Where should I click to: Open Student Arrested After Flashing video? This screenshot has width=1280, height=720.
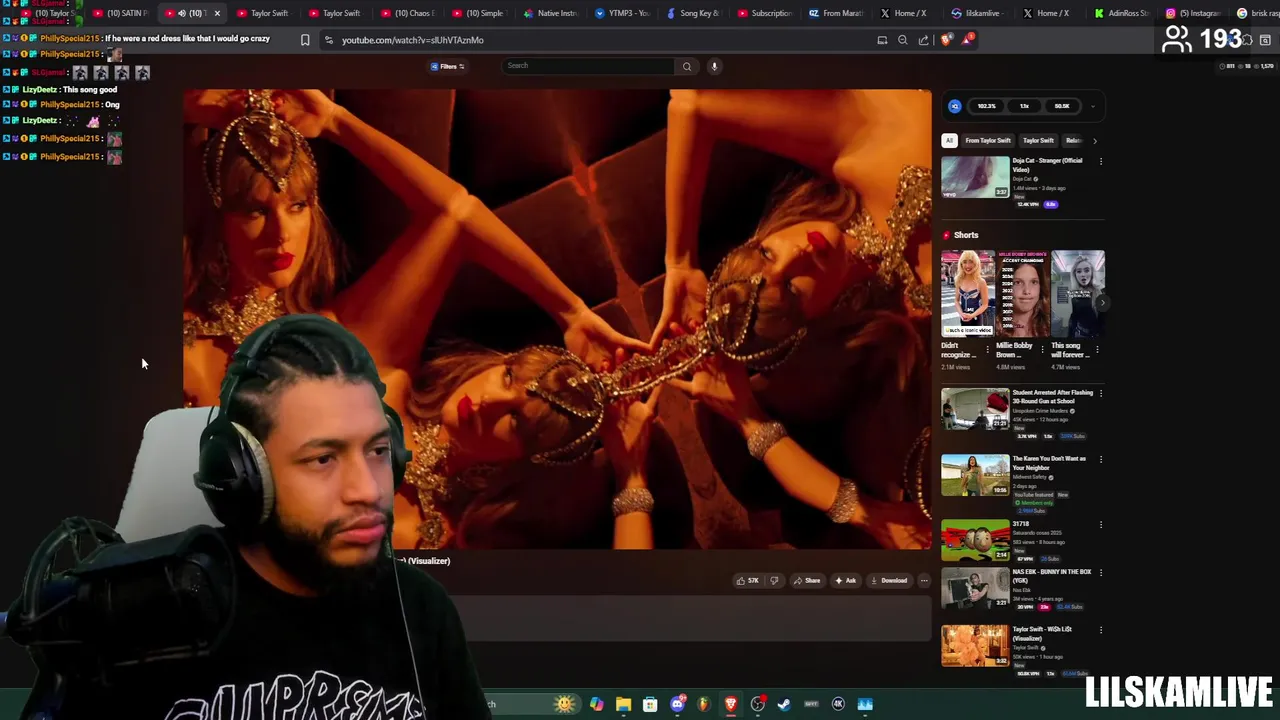(975, 409)
